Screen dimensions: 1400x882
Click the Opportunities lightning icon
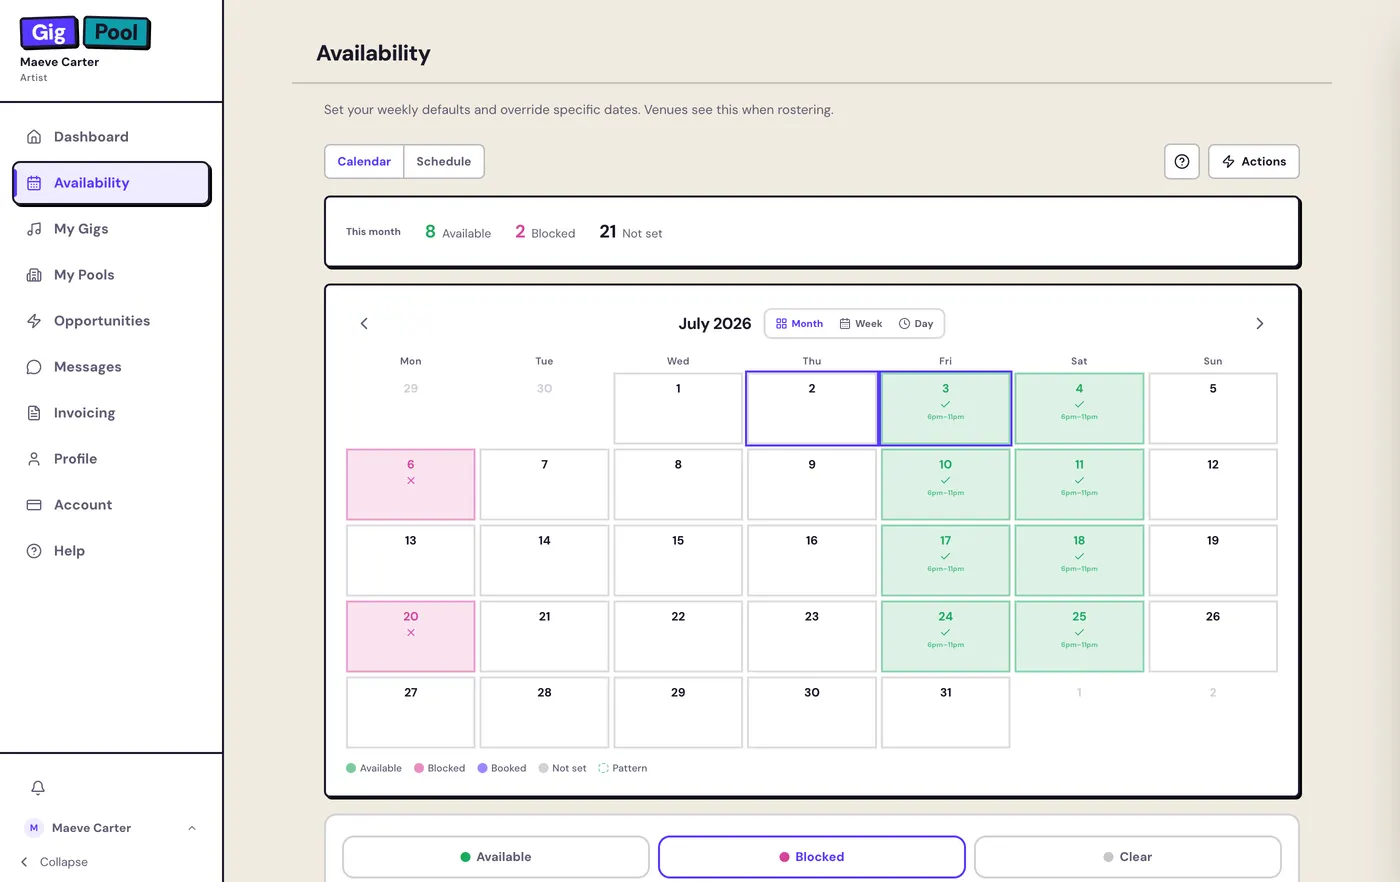[x=34, y=321]
